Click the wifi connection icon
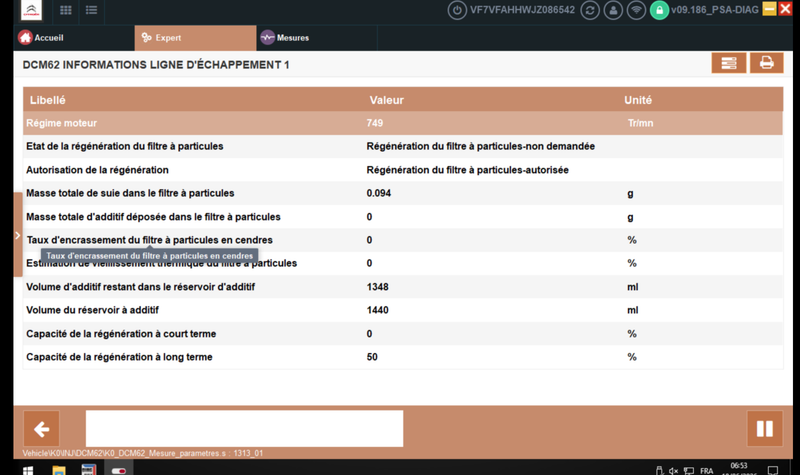The width and height of the screenshot is (800, 475). pyautogui.click(x=636, y=10)
